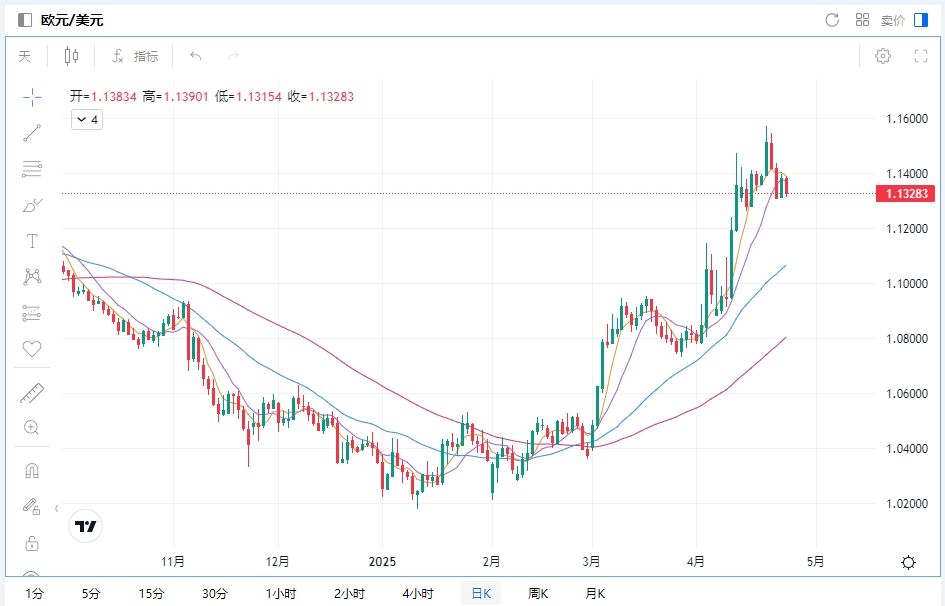Select the trend line drawing tool
The image size is (945, 606).
pyautogui.click(x=32, y=132)
